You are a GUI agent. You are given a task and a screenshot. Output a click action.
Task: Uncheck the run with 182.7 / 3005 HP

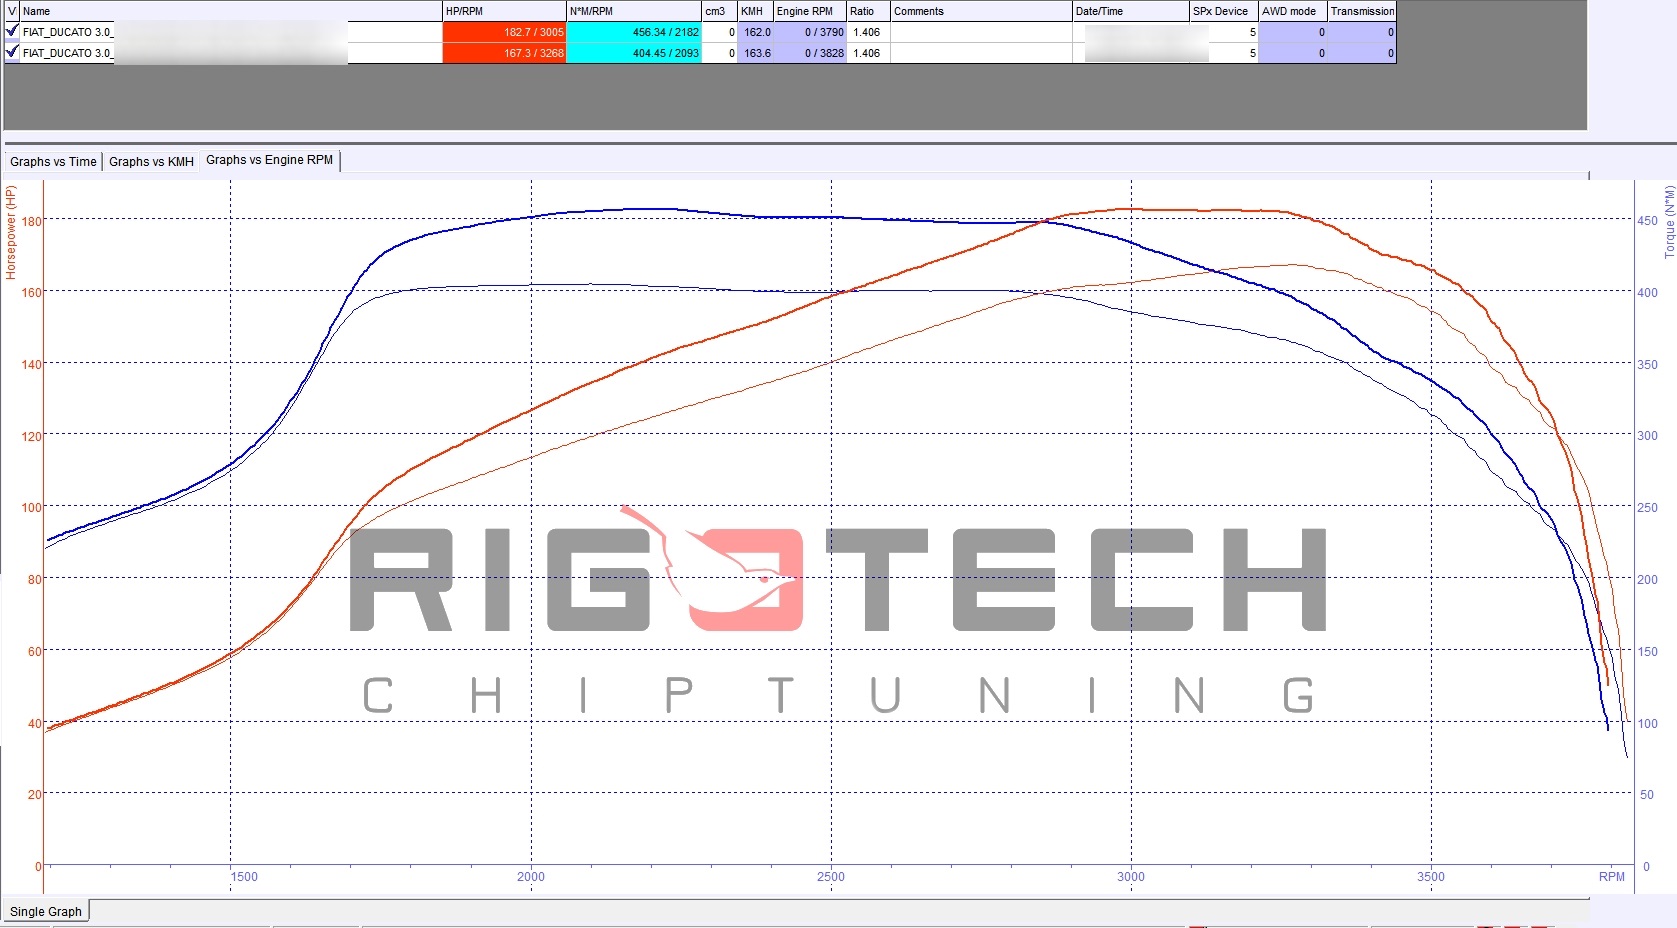pos(12,31)
